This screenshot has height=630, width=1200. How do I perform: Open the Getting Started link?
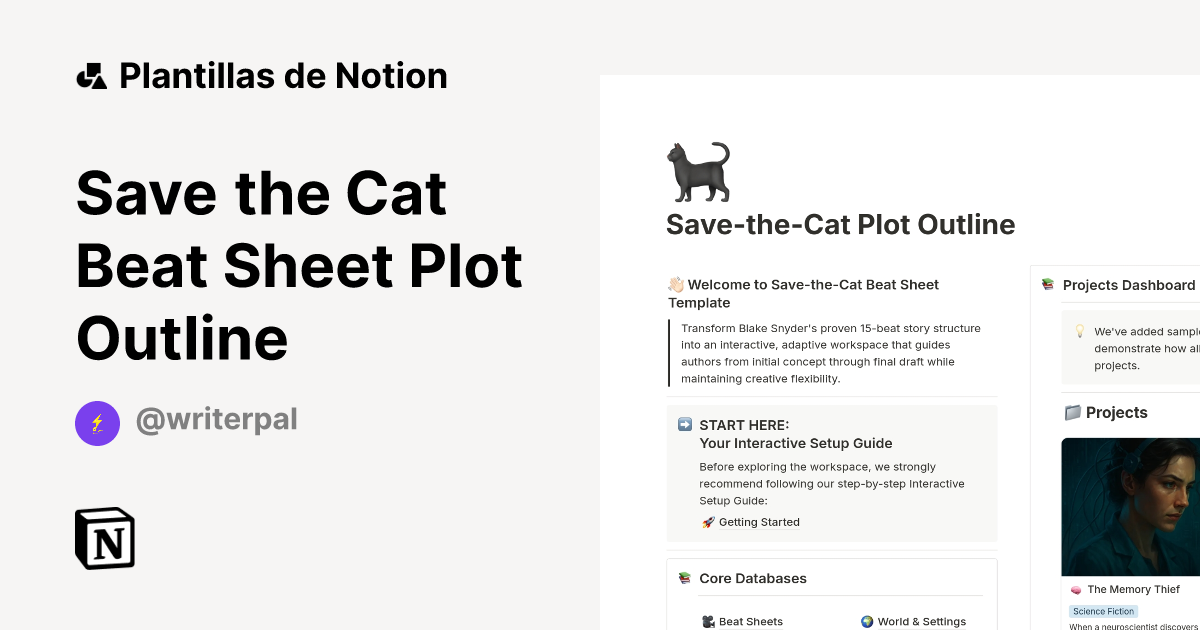point(759,521)
